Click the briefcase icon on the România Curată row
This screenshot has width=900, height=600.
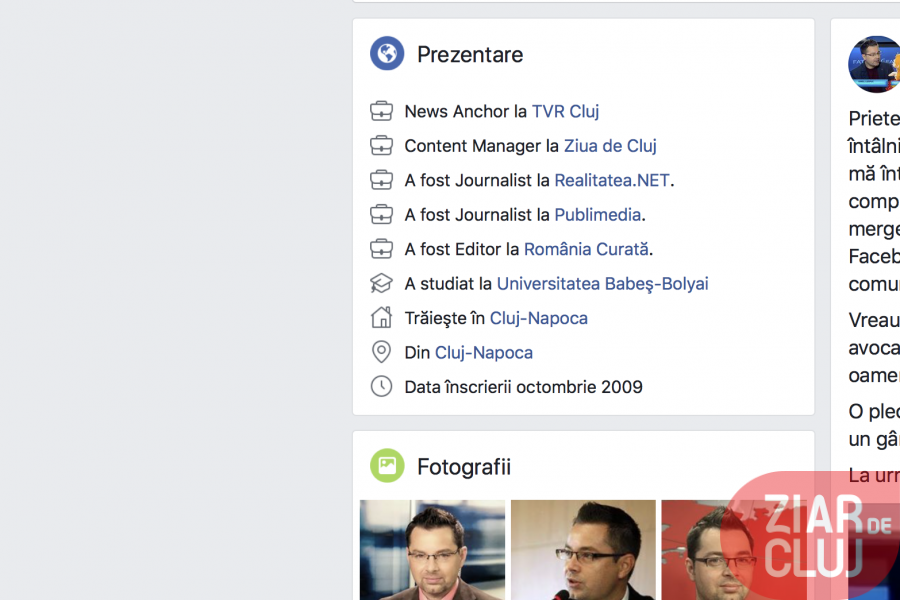tap(381, 249)
